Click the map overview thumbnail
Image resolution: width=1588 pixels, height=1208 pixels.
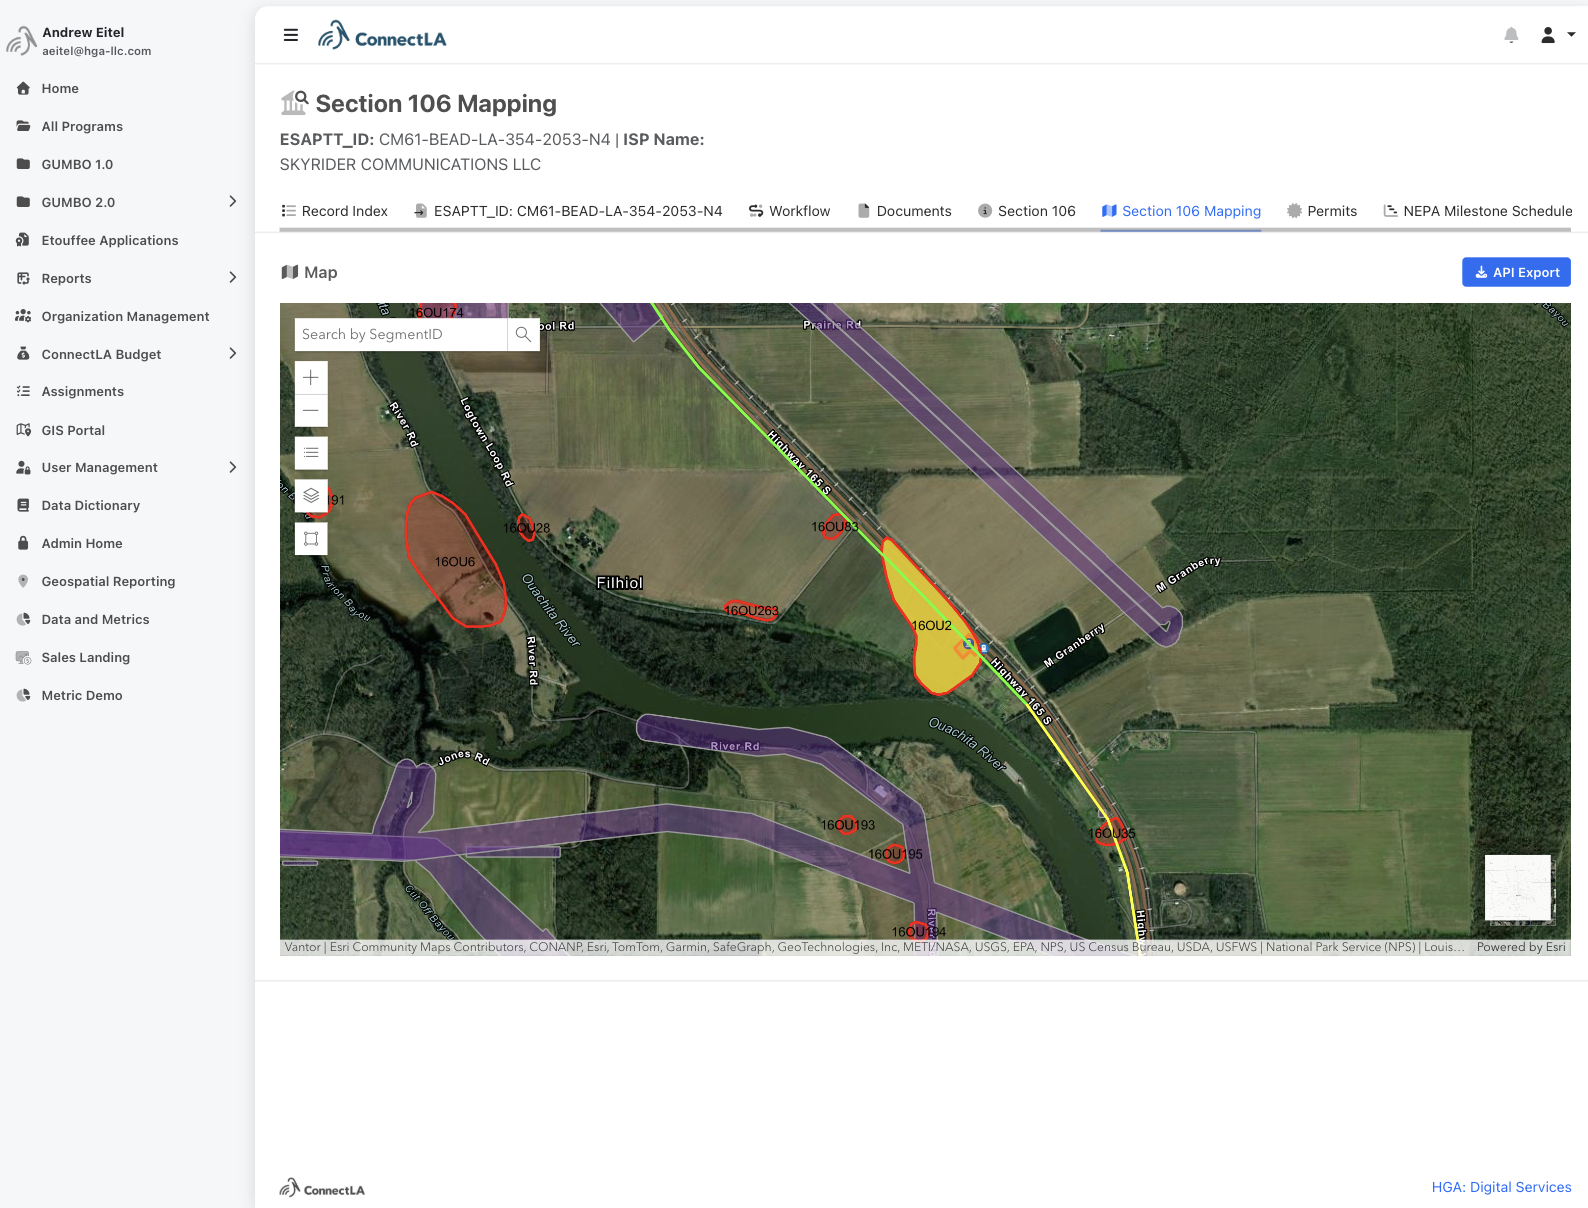[x=1518, y=888]
